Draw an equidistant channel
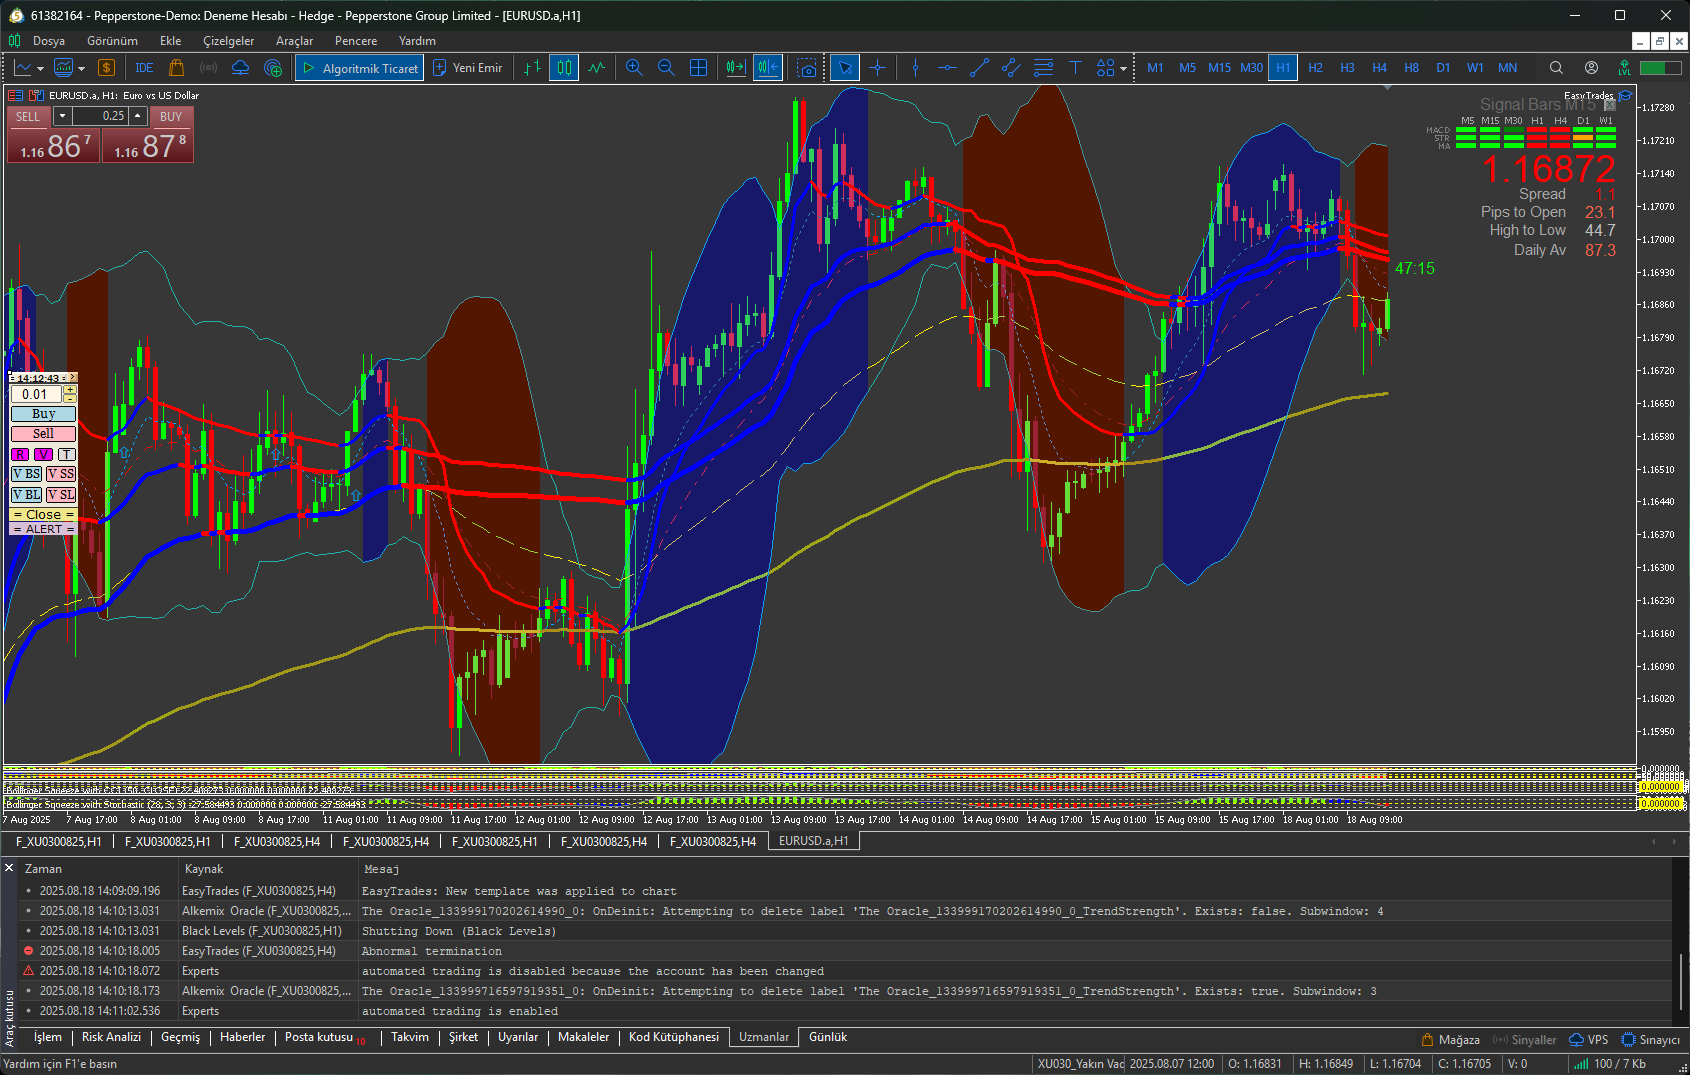Screen dimensions: 1690x1075 click(x=1011, y=68)
